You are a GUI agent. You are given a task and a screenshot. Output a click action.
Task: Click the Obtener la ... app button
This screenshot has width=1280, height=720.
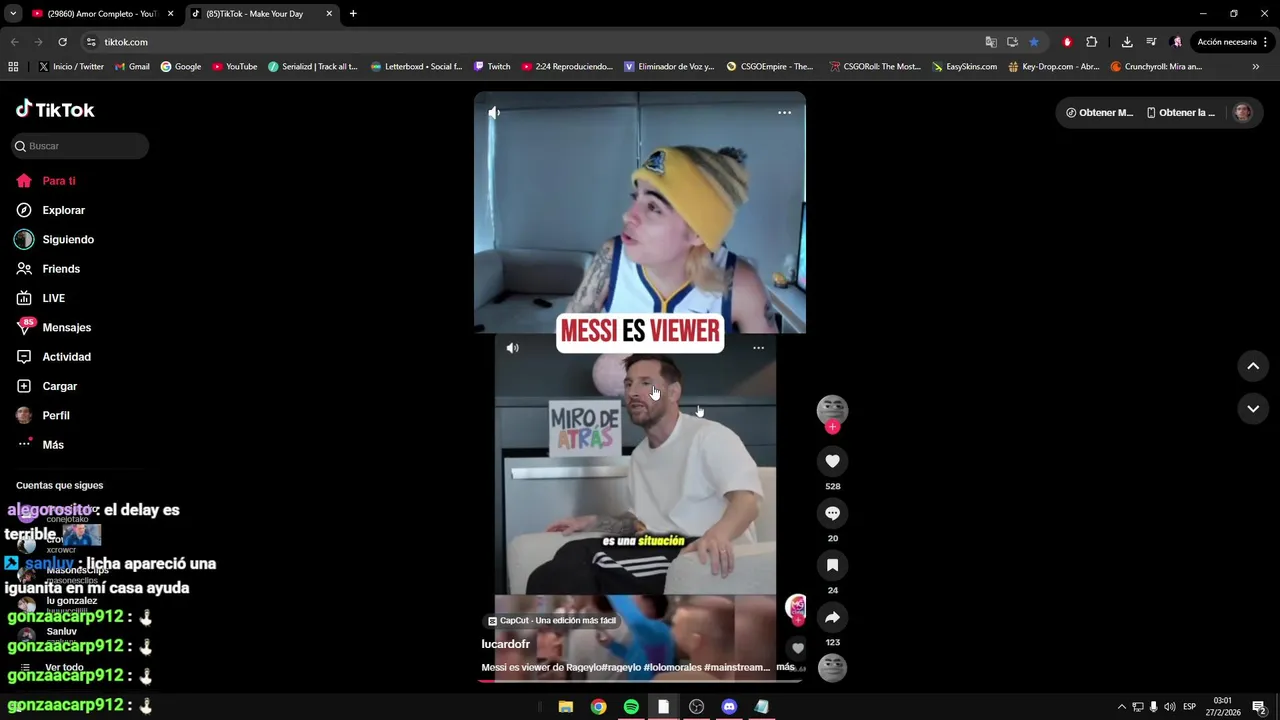pos(1181,113)
